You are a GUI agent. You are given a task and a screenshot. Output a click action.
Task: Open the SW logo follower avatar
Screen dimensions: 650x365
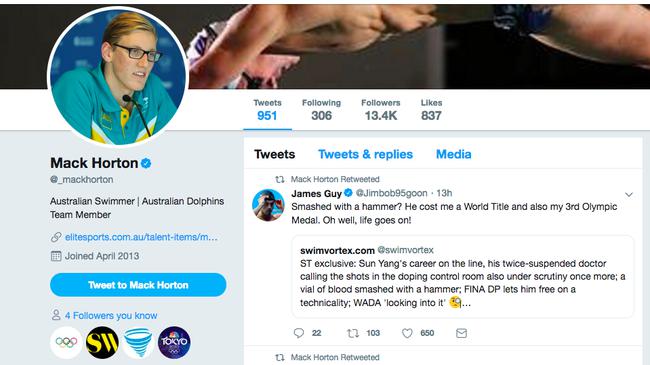pyautogui.click(x=102, y=342)
